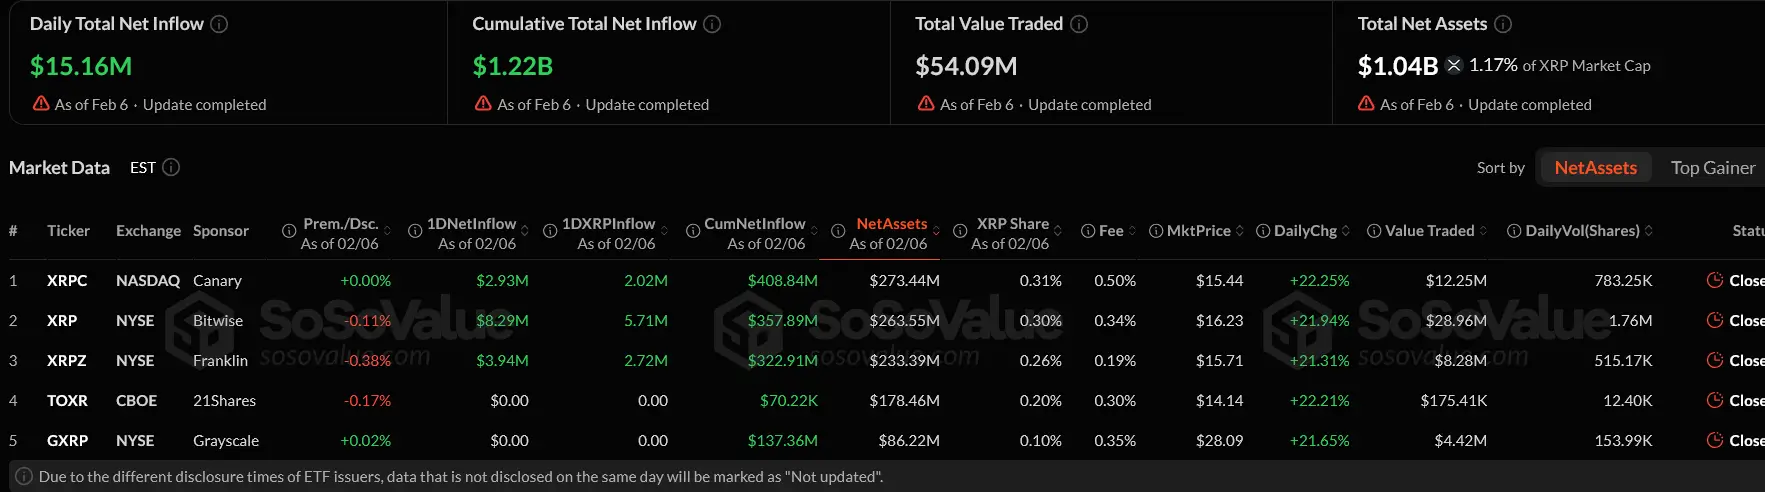This screenshot has height=492, width=1765.
Task: Click the TOXR clock status icon
Action: [x=1714, y=401]
